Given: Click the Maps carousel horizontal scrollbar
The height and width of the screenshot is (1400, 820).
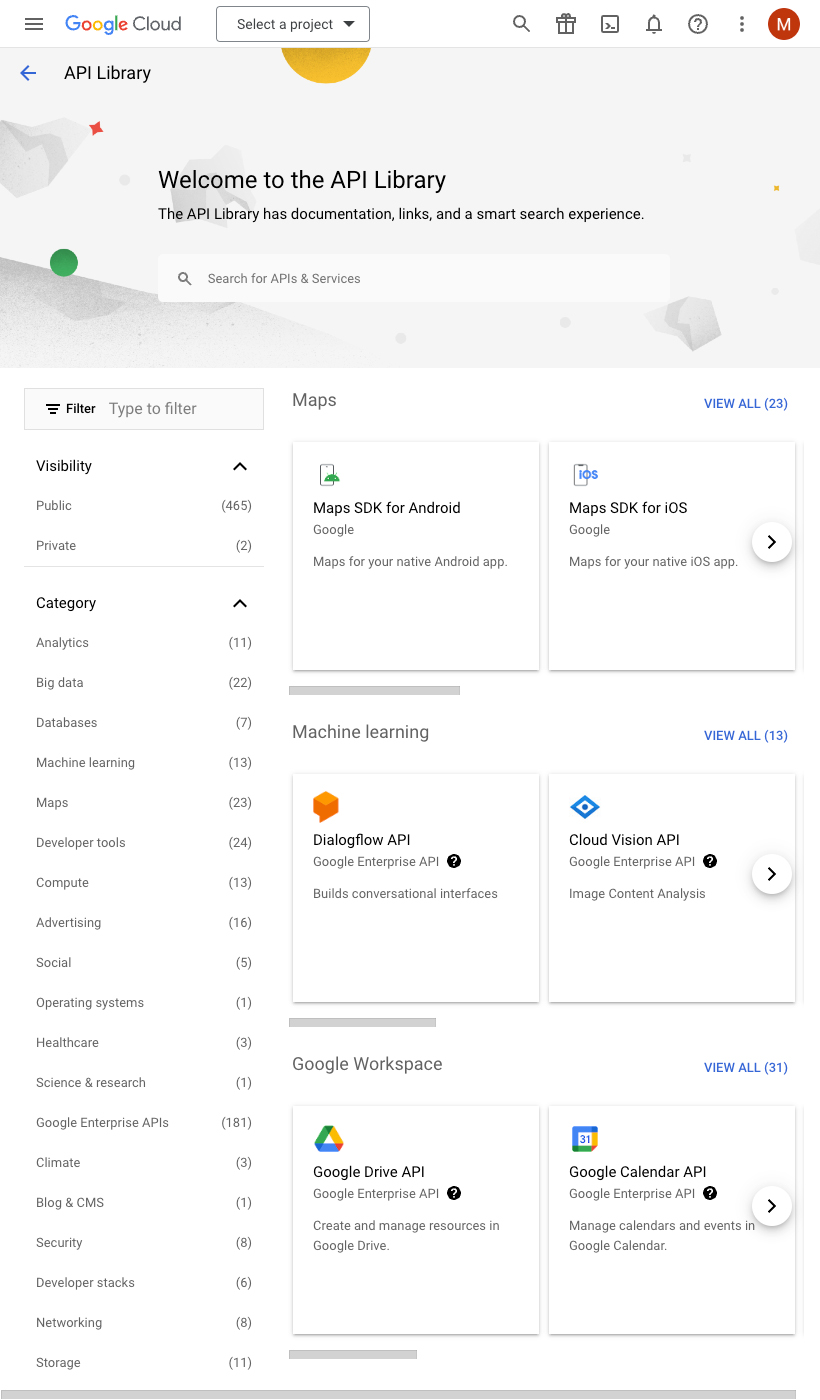Looking at the screenshot, I should tap(374, 690).
